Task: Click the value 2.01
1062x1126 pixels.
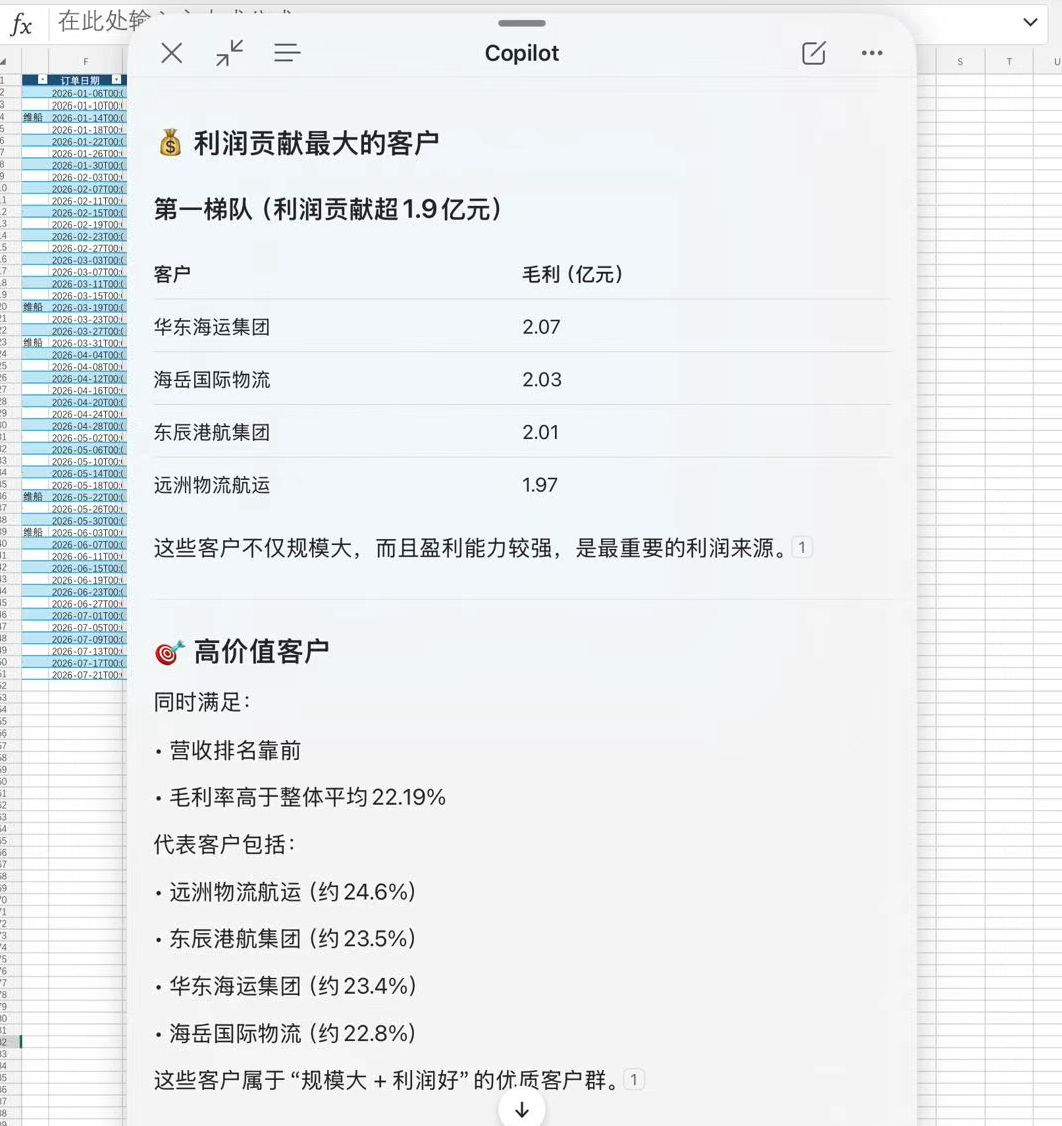Action: [x=541, y=432]
